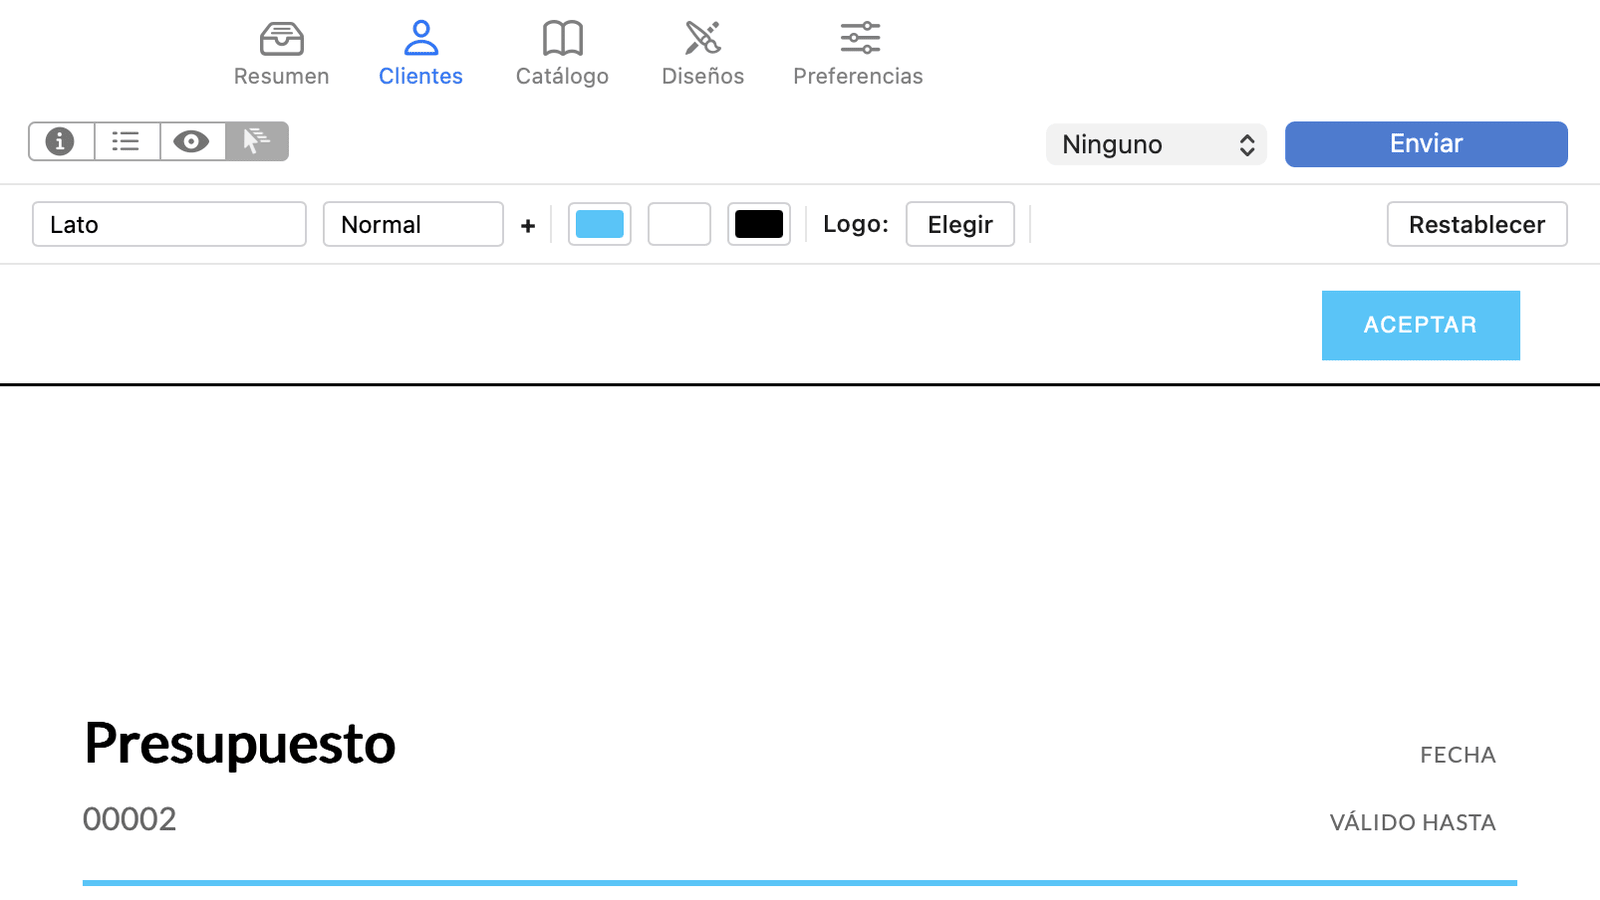The width and height of the screenshot is (1600, 900).
Task: Open the Resumen inbox tray icon
Action: coord(281,39)
